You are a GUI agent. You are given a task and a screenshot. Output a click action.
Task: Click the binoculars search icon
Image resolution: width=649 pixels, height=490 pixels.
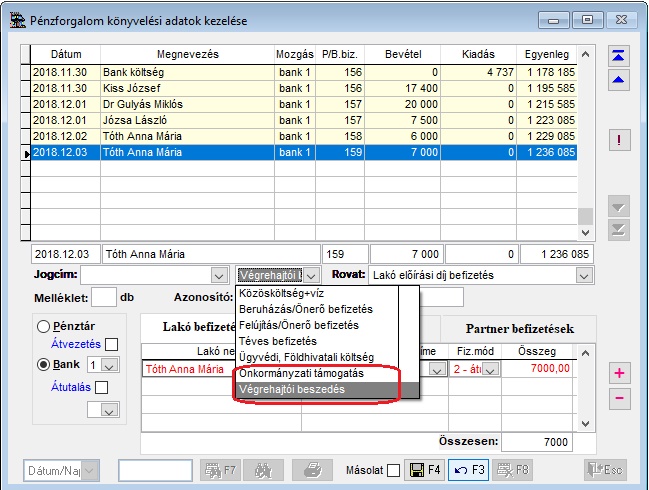tap(263, 468)
